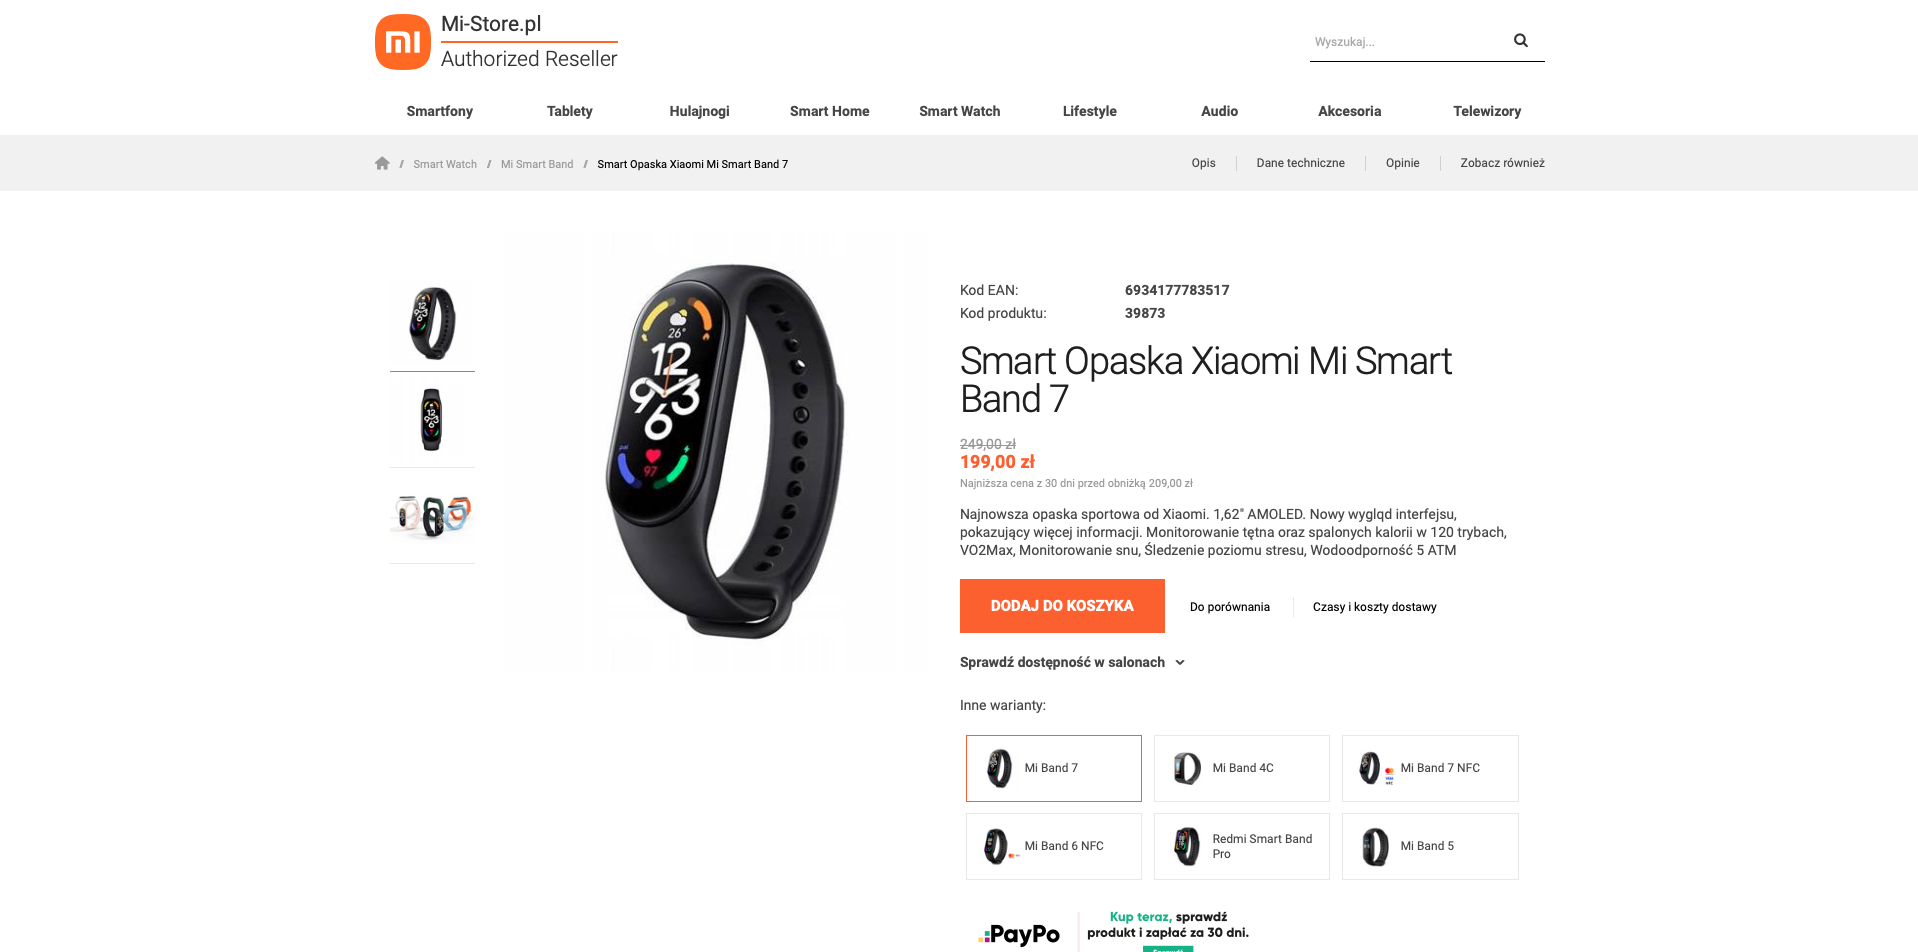Show the colored bands thumbnail image
Screen dimensions: 1918x952
pyautogui.click(x=432, y=516)
